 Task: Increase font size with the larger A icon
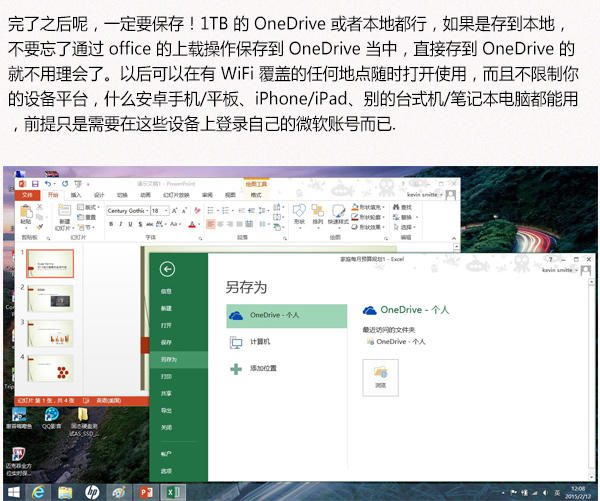174,211
